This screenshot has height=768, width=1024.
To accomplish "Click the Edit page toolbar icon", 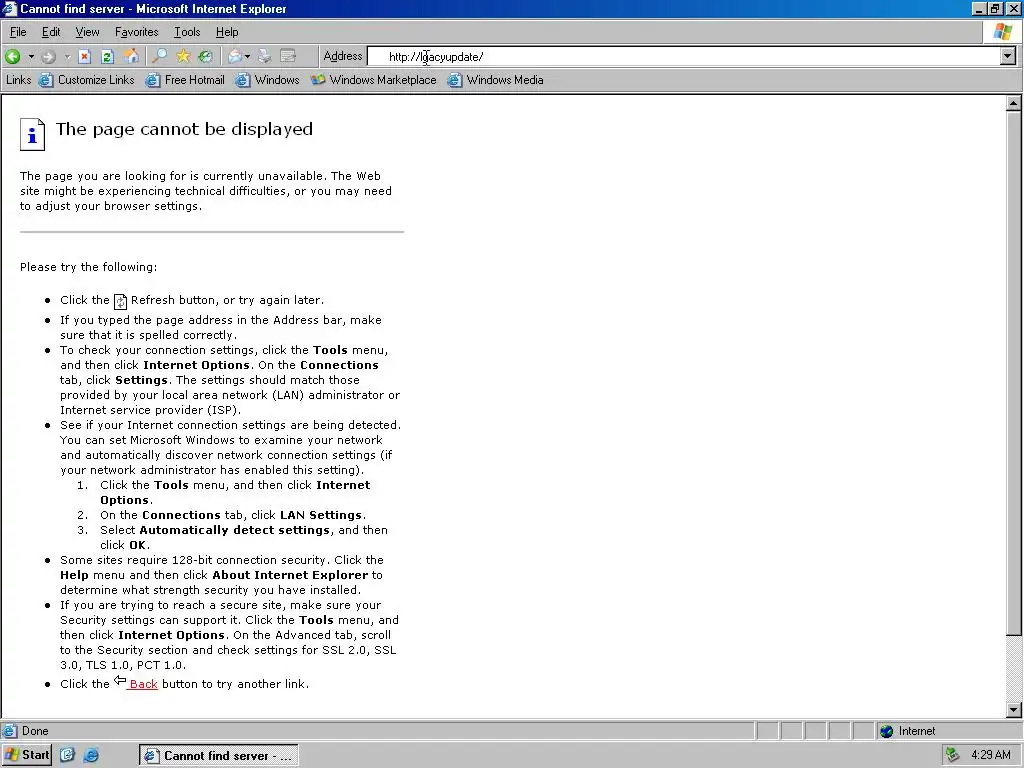I will pyautogui.click(x=288, y=56).
